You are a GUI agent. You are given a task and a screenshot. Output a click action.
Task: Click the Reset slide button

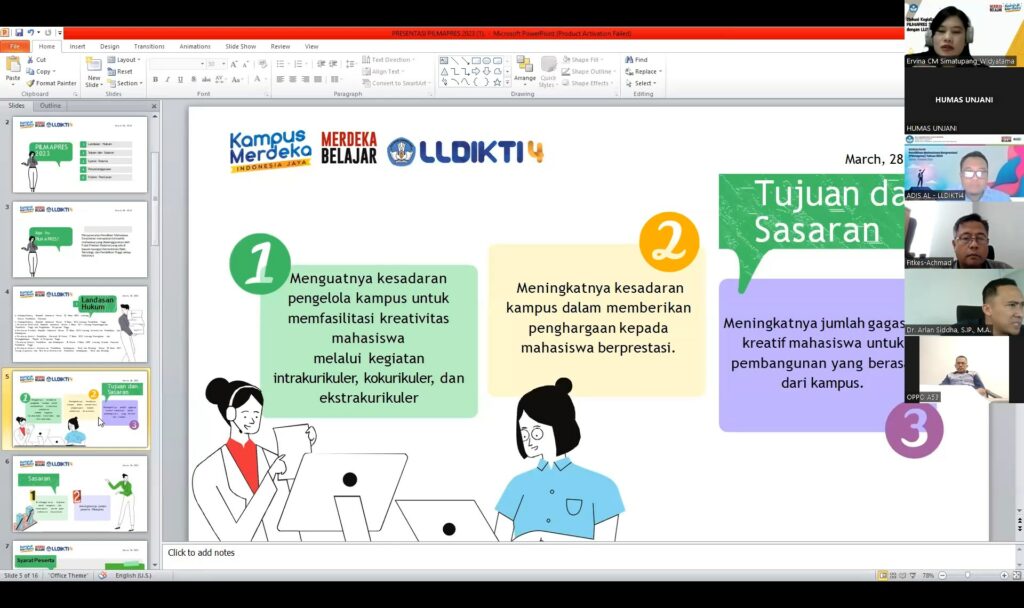coord(120,71)
